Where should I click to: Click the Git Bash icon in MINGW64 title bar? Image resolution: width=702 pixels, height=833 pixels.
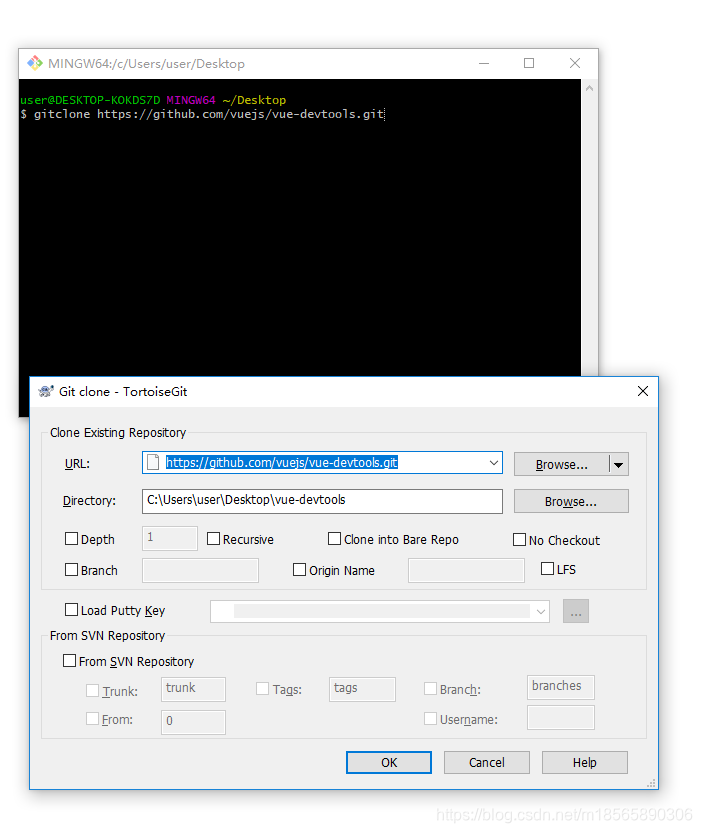point(35,63)
